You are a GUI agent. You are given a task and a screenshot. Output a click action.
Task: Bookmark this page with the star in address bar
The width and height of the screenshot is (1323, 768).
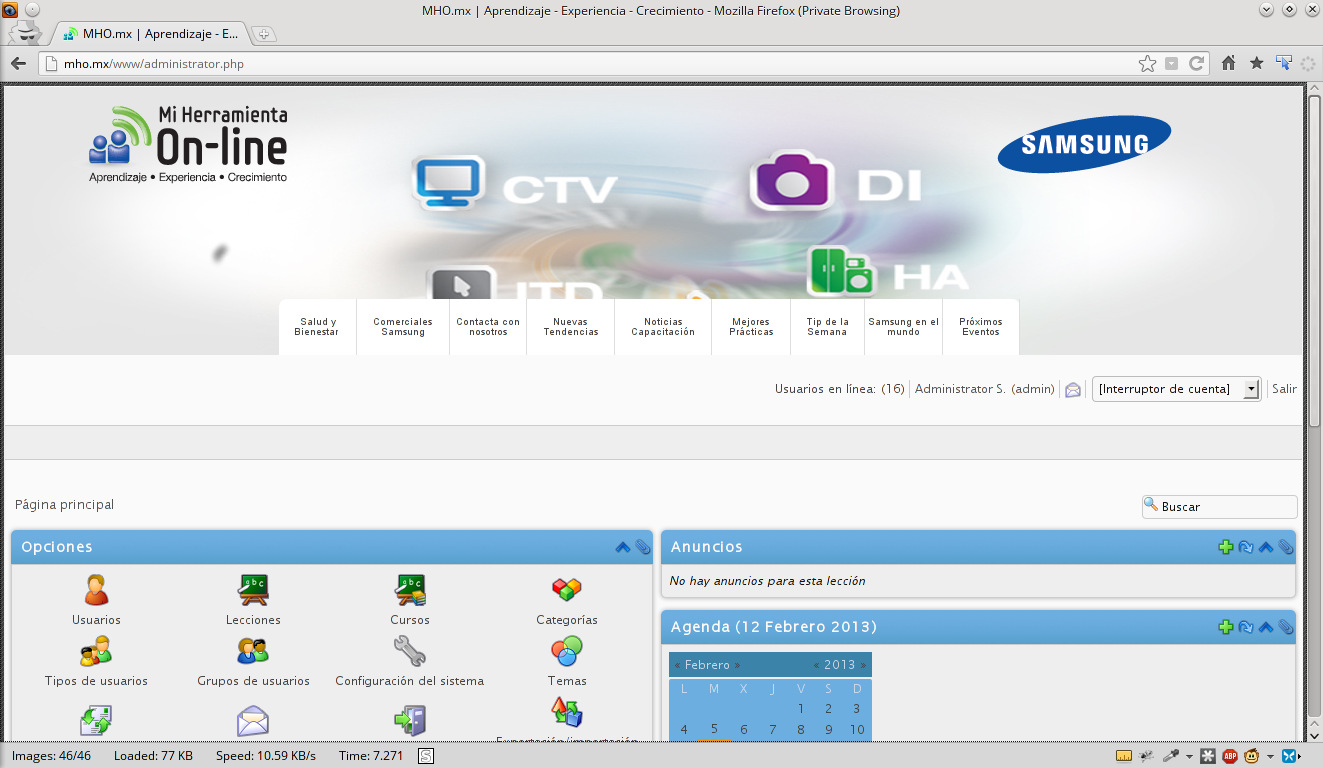[x=1147, y=63]
